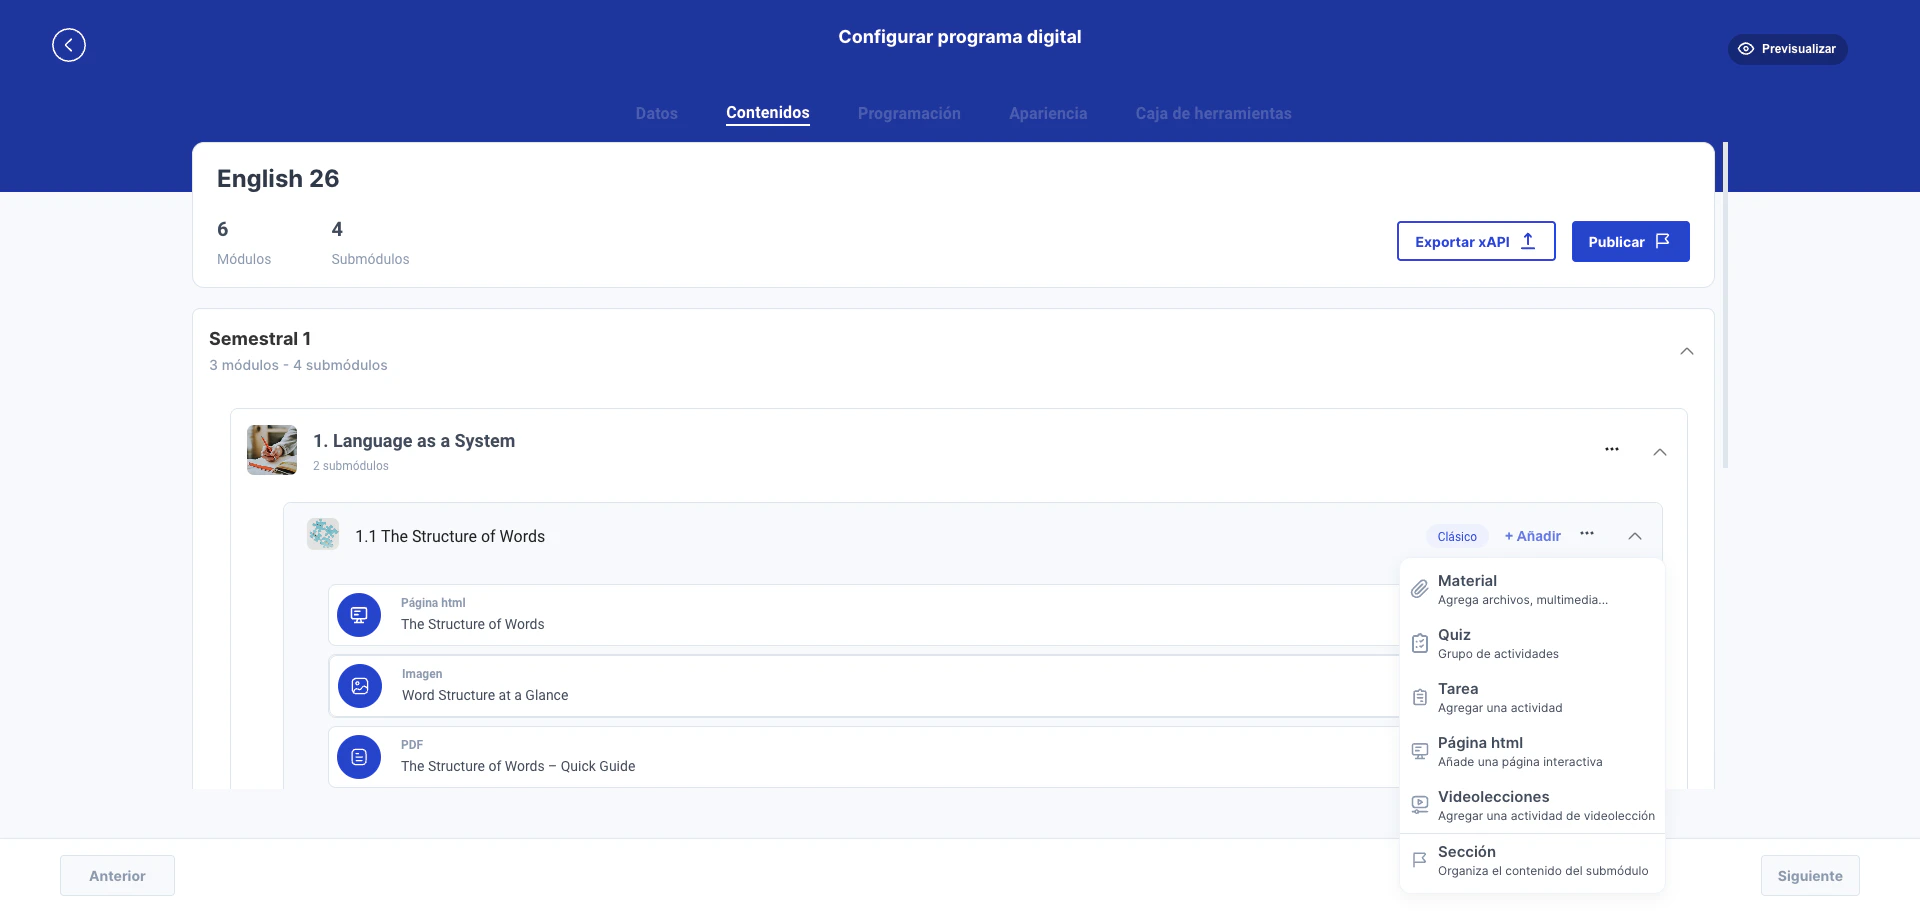Image resolution: width=1920 pixels, height=911 pixels.
Task: Click the Imagen icon beside Word Structure at a Glance
Action: click(359, 685)
